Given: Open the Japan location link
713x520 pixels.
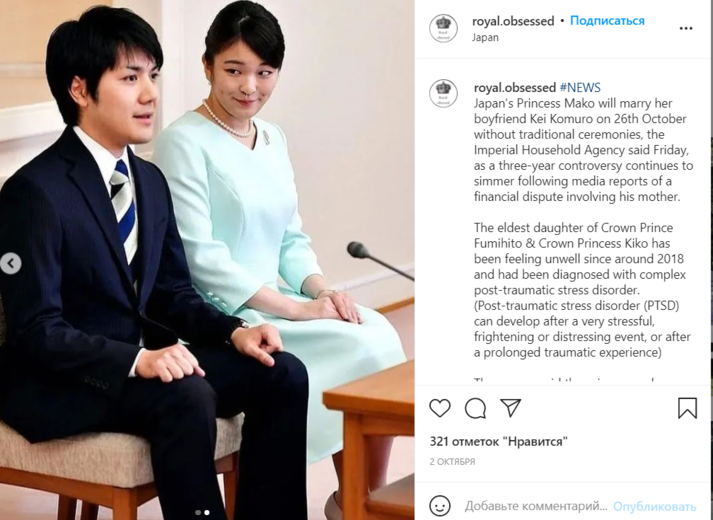Looking at the screenshot, I should (x=485, y=37).
